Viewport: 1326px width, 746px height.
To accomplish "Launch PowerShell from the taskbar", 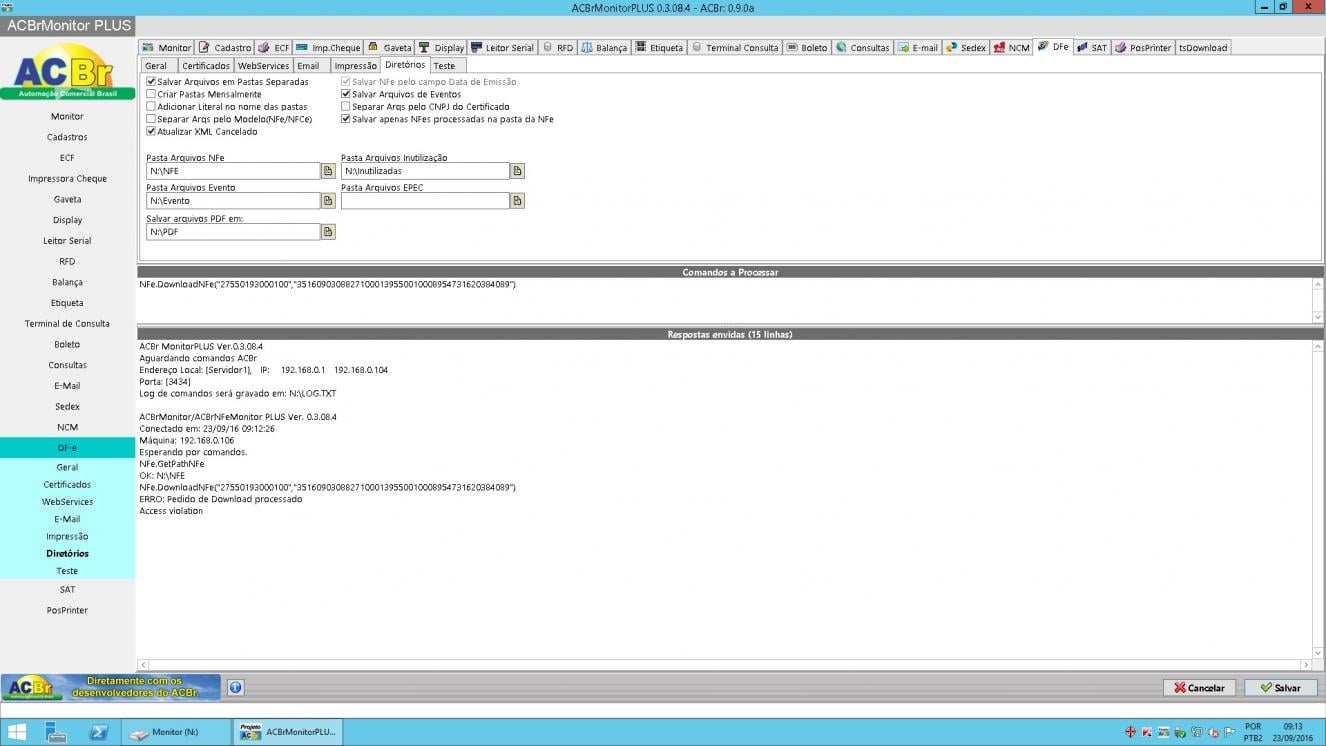I will (98, 732).
